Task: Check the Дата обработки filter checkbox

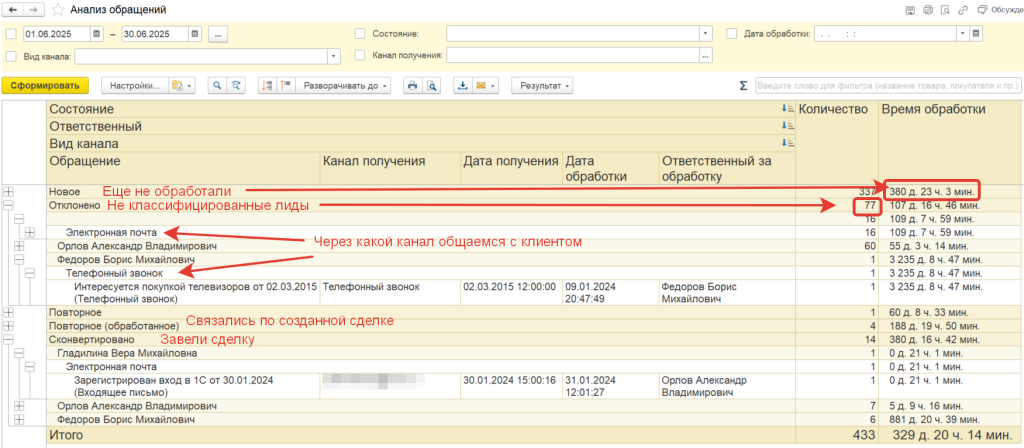Action: coord(732,33)
